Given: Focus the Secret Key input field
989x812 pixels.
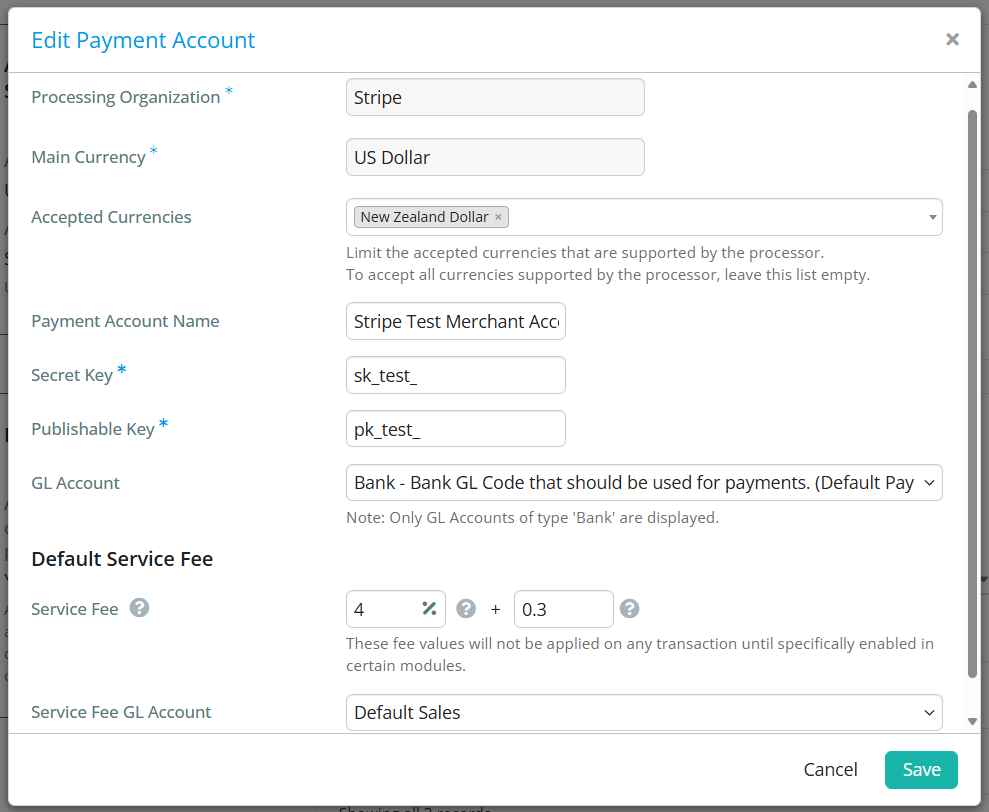Looking at the screenshot, I should tap(455, 375).
